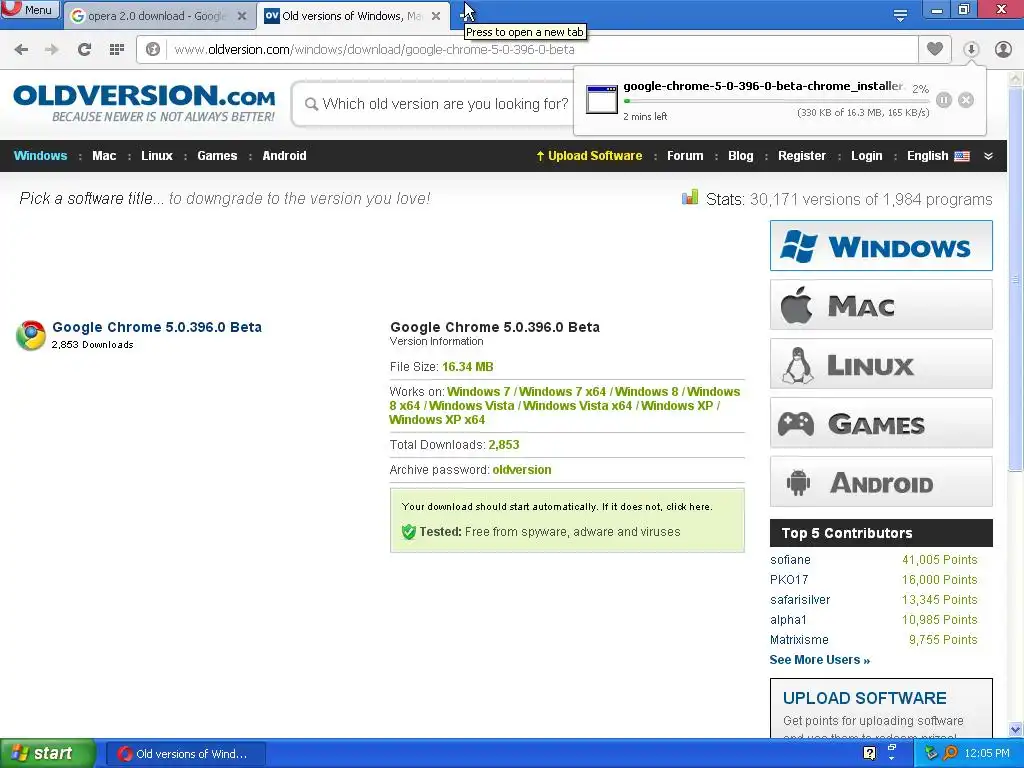
Task: Open the Forum link
Action: click(x=685, y=156)
